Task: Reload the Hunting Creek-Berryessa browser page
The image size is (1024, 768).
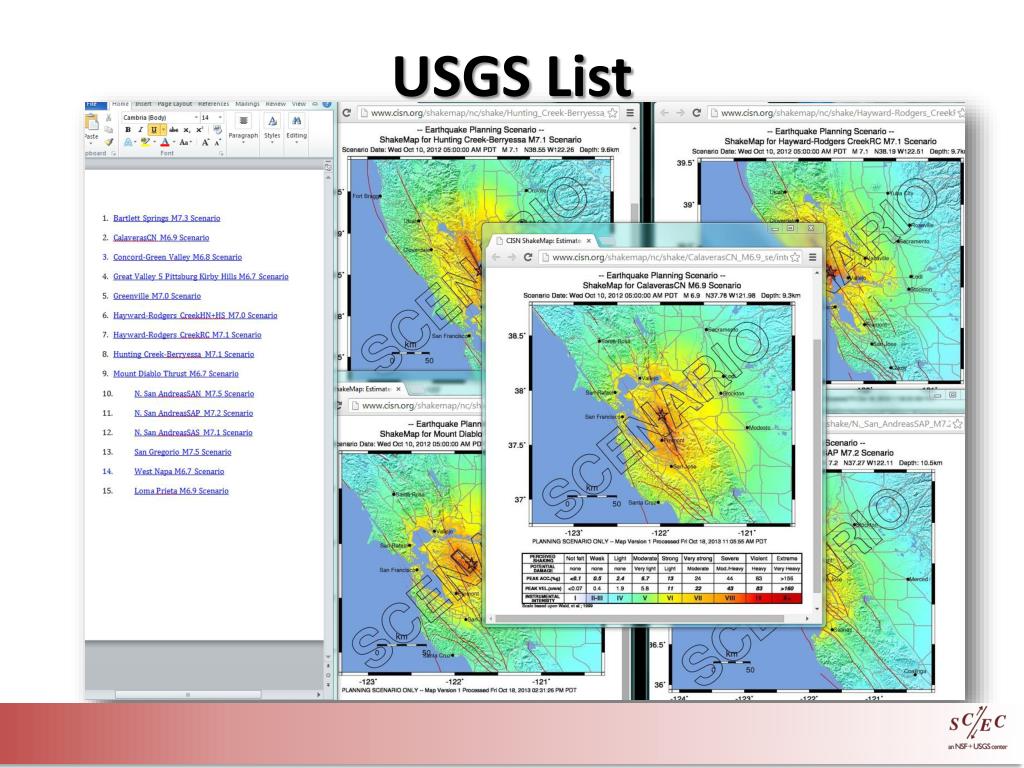Action: (347, 113)
